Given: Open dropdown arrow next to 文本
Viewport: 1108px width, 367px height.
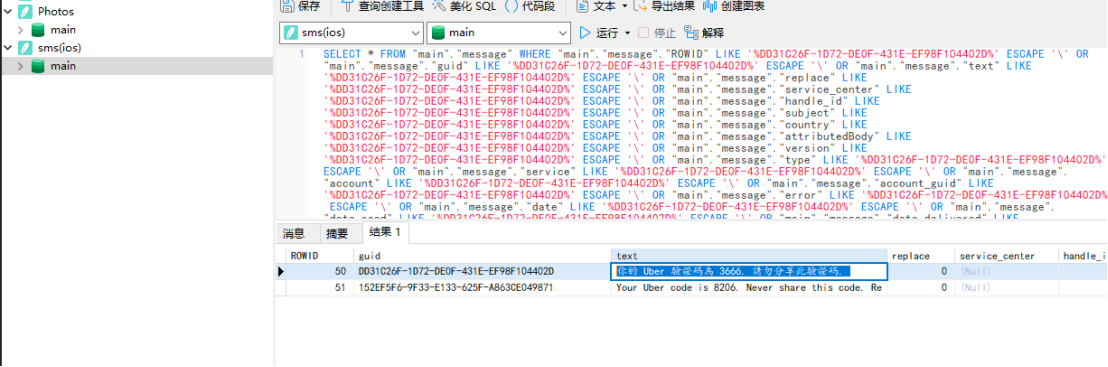Looking at the screenshot, I should pyautogui.click(x=625, y=6).
